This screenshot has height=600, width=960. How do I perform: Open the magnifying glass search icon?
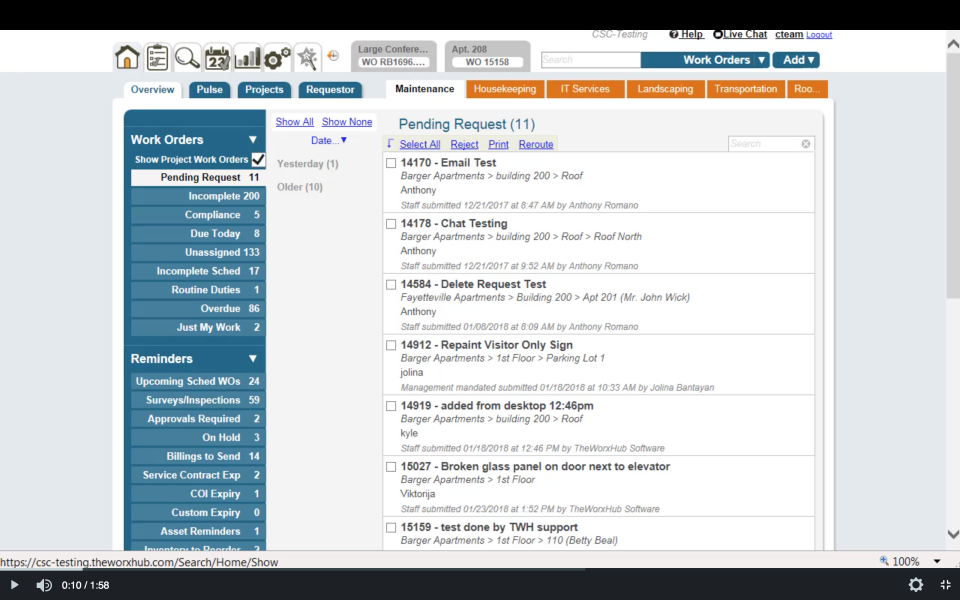click(187, 58)
